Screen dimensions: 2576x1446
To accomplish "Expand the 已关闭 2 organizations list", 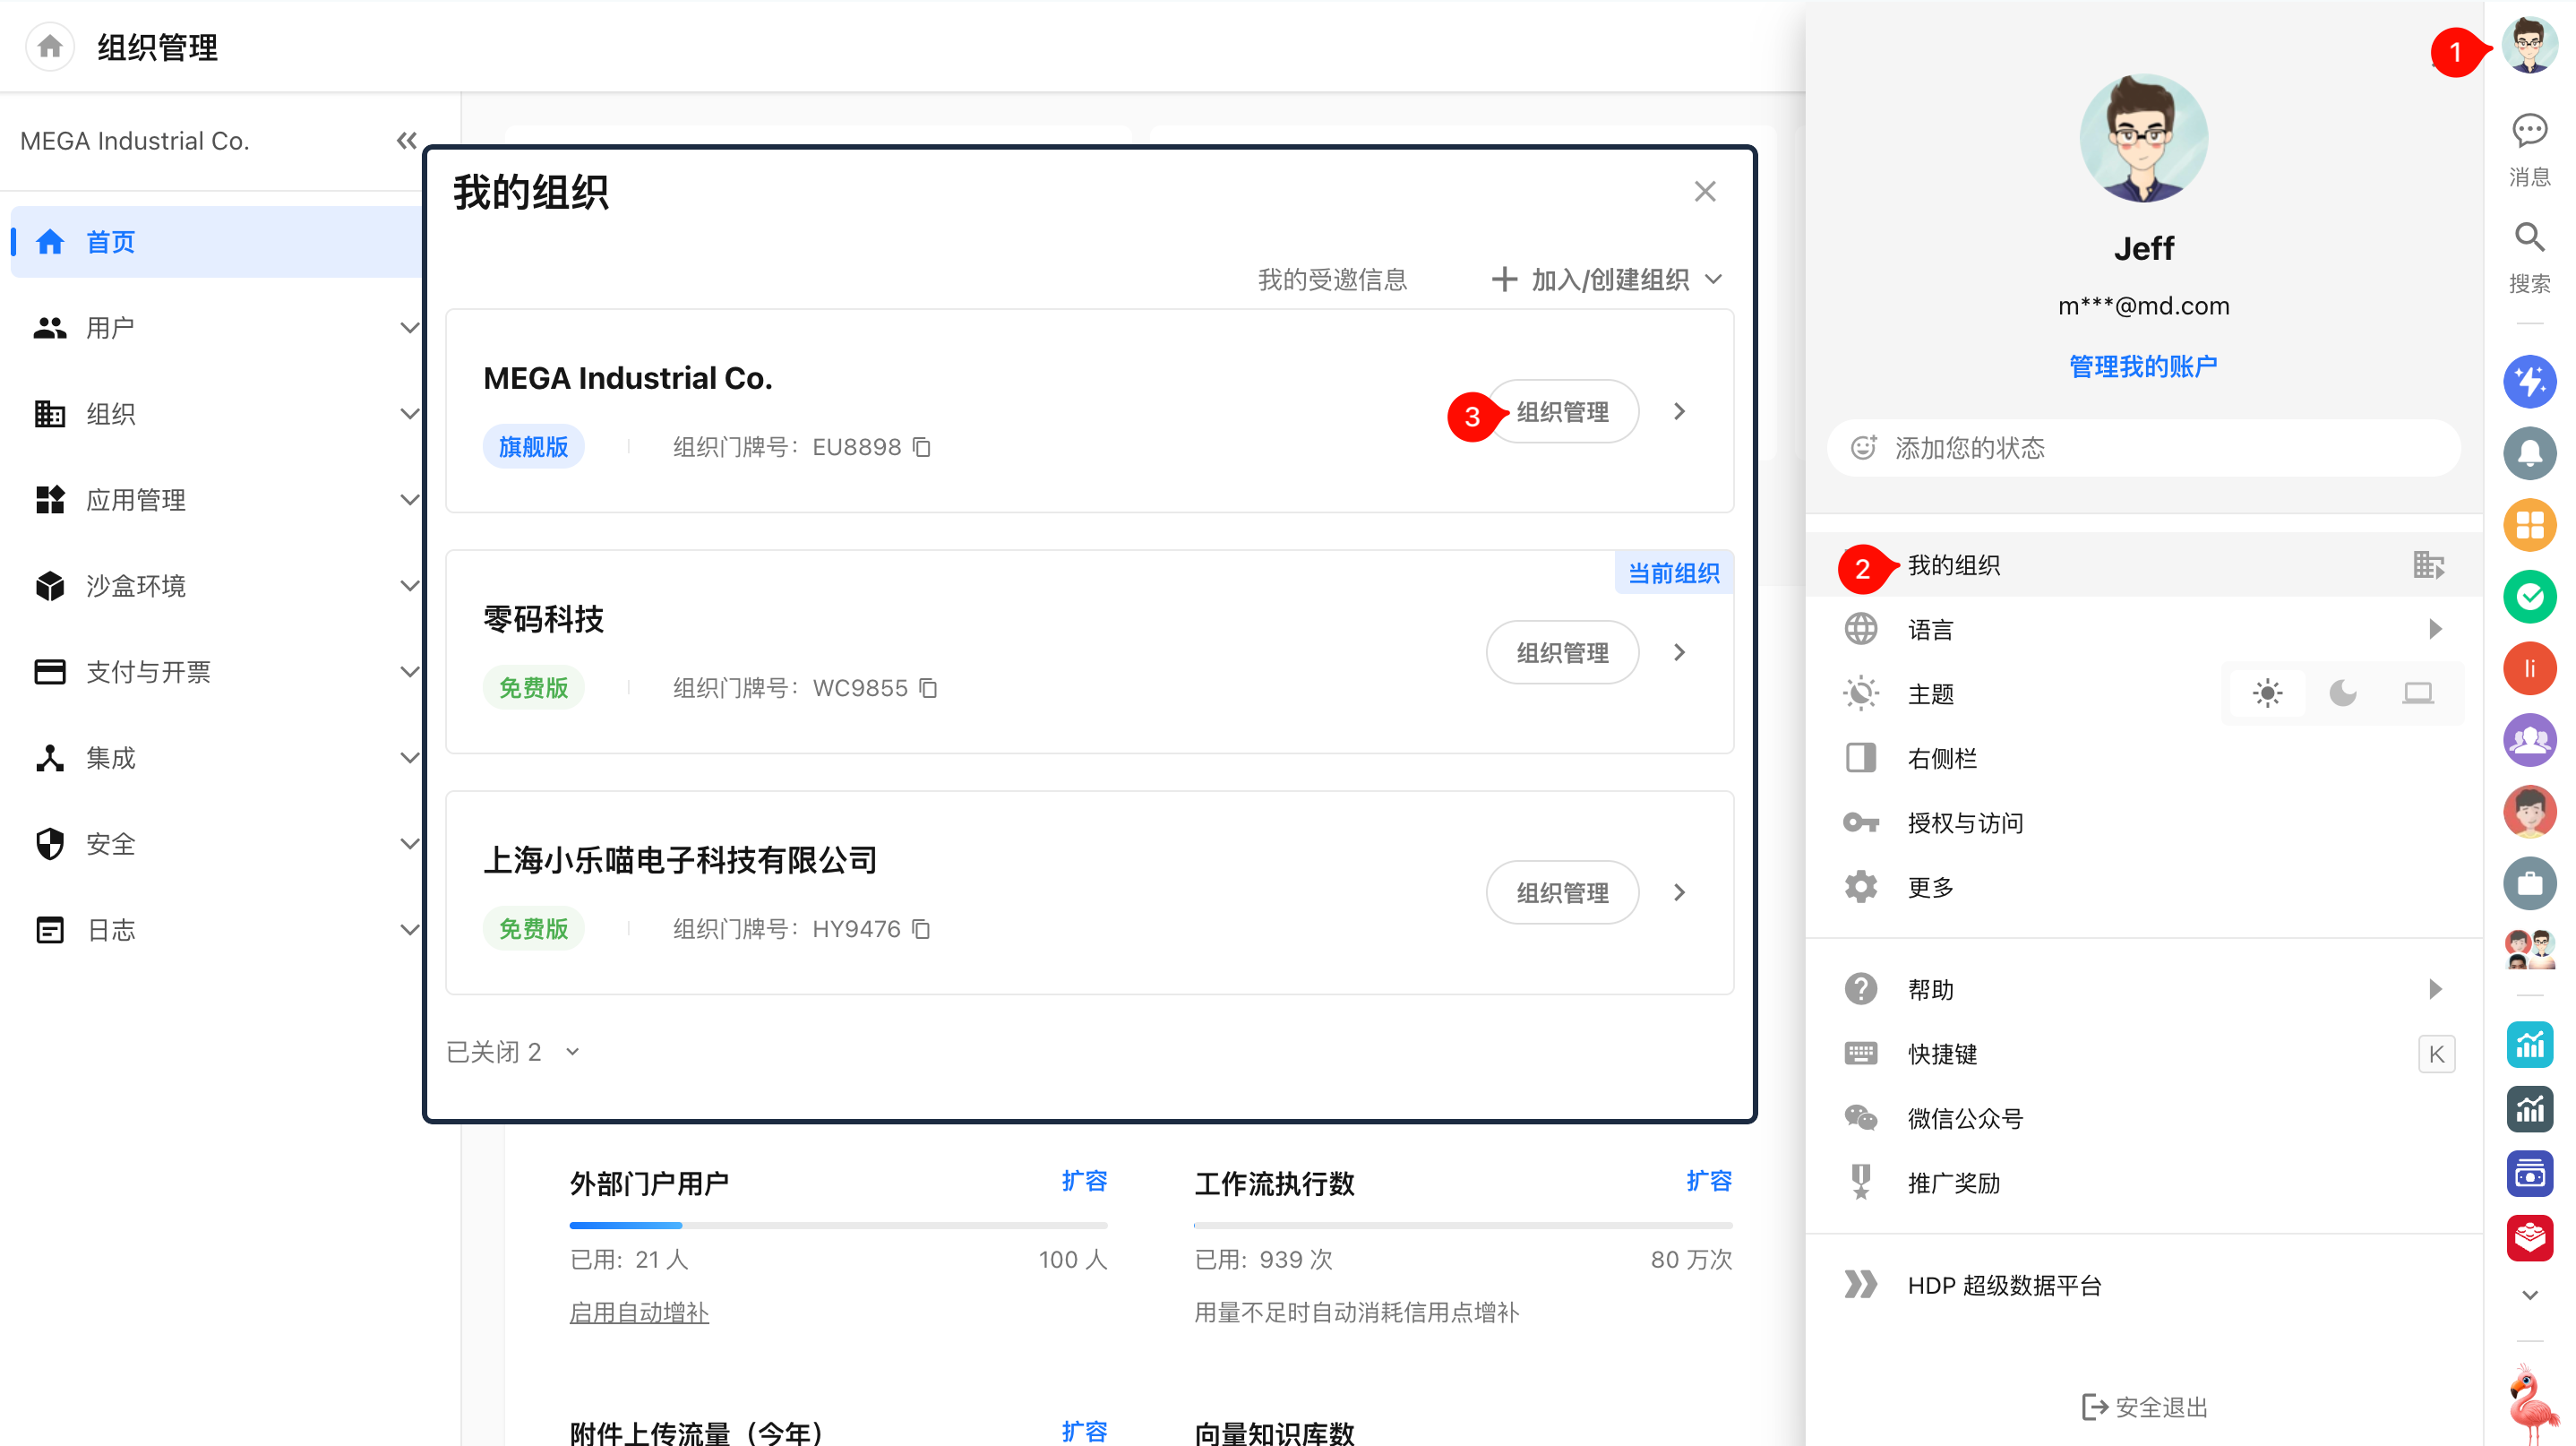I will (x=513, y=1051).
